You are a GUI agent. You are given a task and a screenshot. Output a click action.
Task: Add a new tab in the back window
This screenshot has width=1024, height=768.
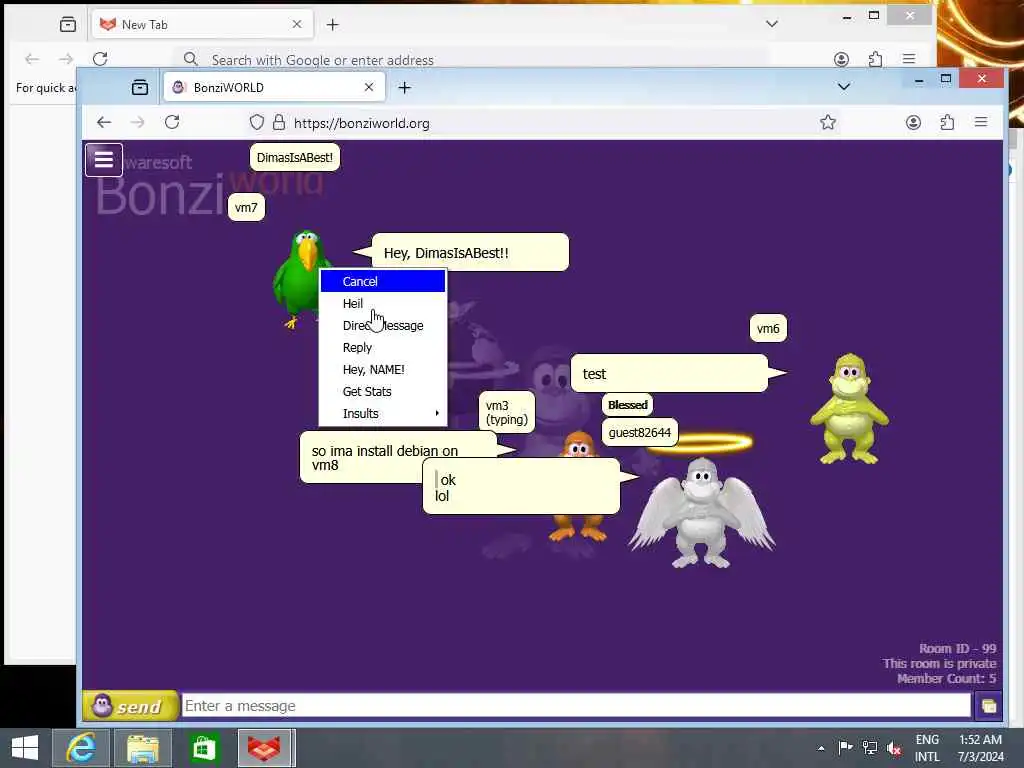click(x=332, y=25)
